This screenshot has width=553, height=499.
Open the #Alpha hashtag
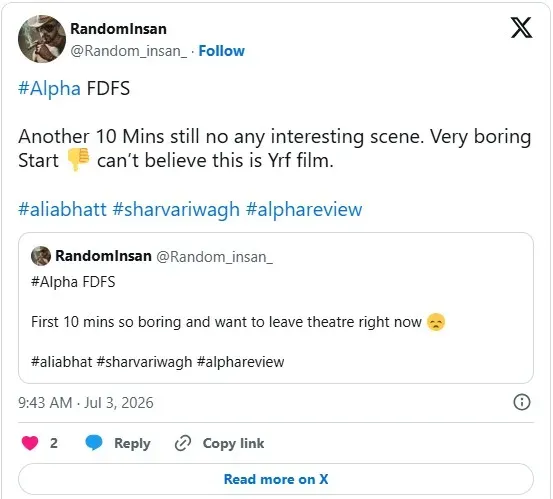pyautogui.click(x=49, y=88)
